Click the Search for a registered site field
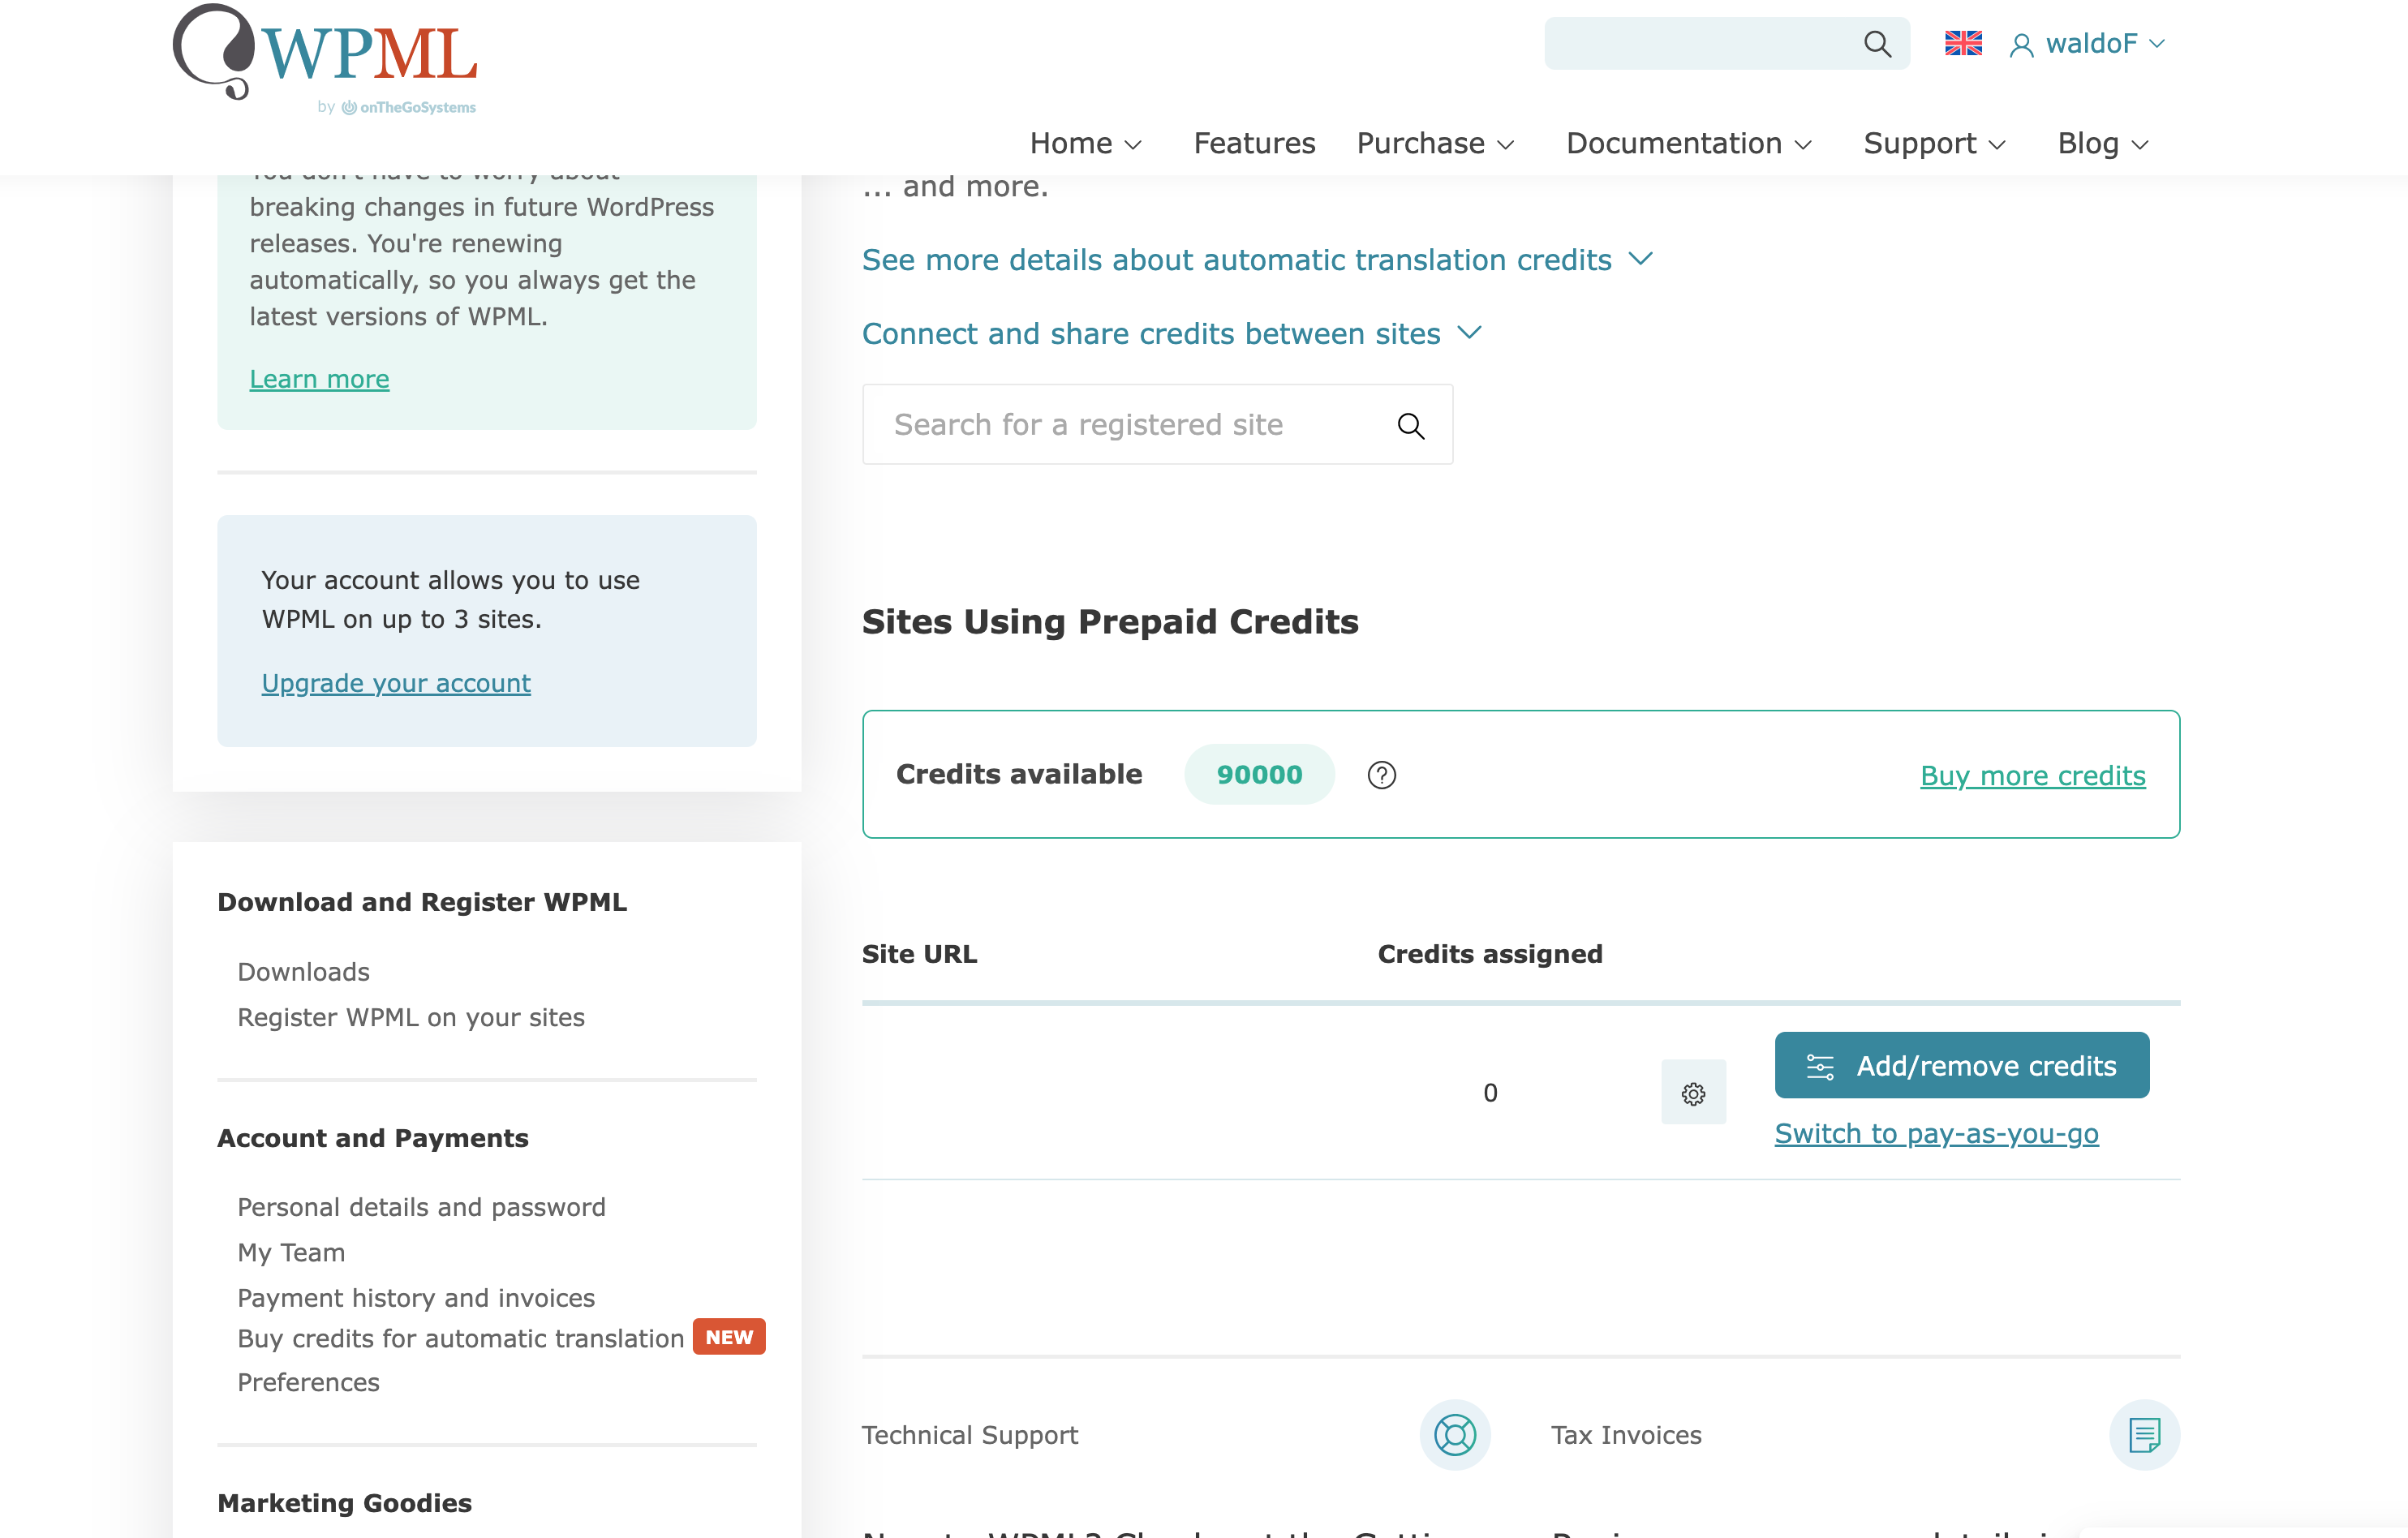Screen dimensions: 2408x1538 coord(1157,425)
